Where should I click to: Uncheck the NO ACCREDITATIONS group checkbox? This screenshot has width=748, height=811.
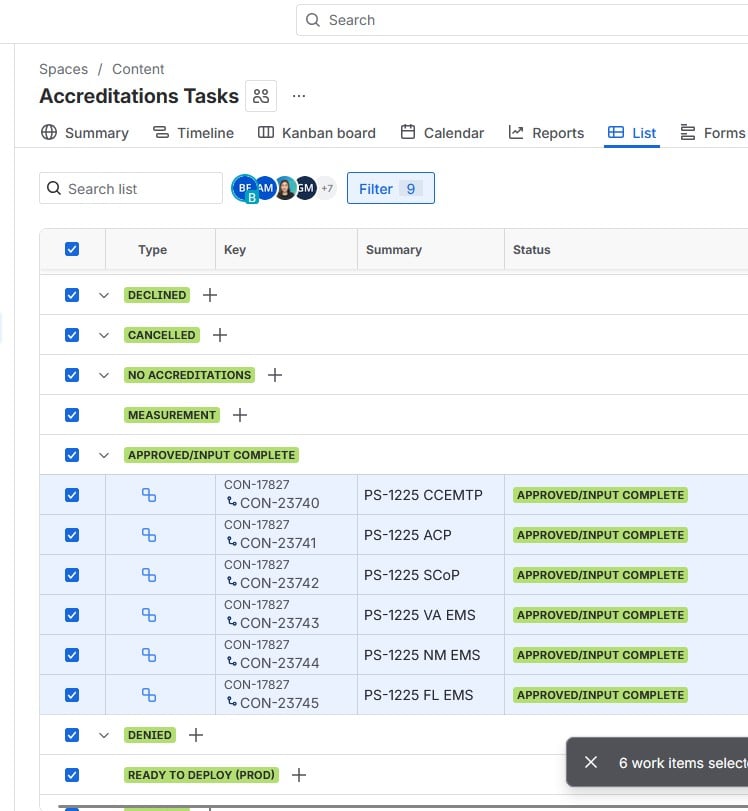tap(72, 375)
